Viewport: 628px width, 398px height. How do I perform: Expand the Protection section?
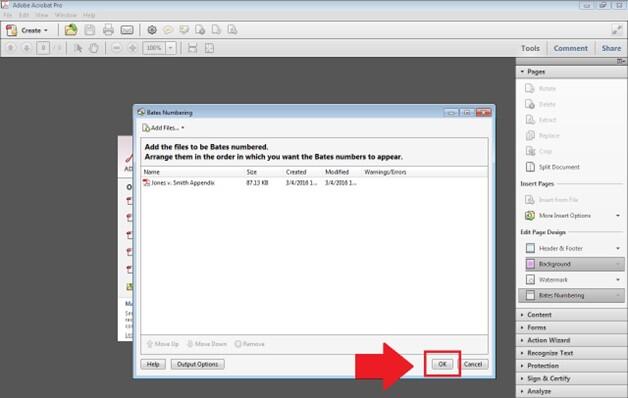[571, 366]
